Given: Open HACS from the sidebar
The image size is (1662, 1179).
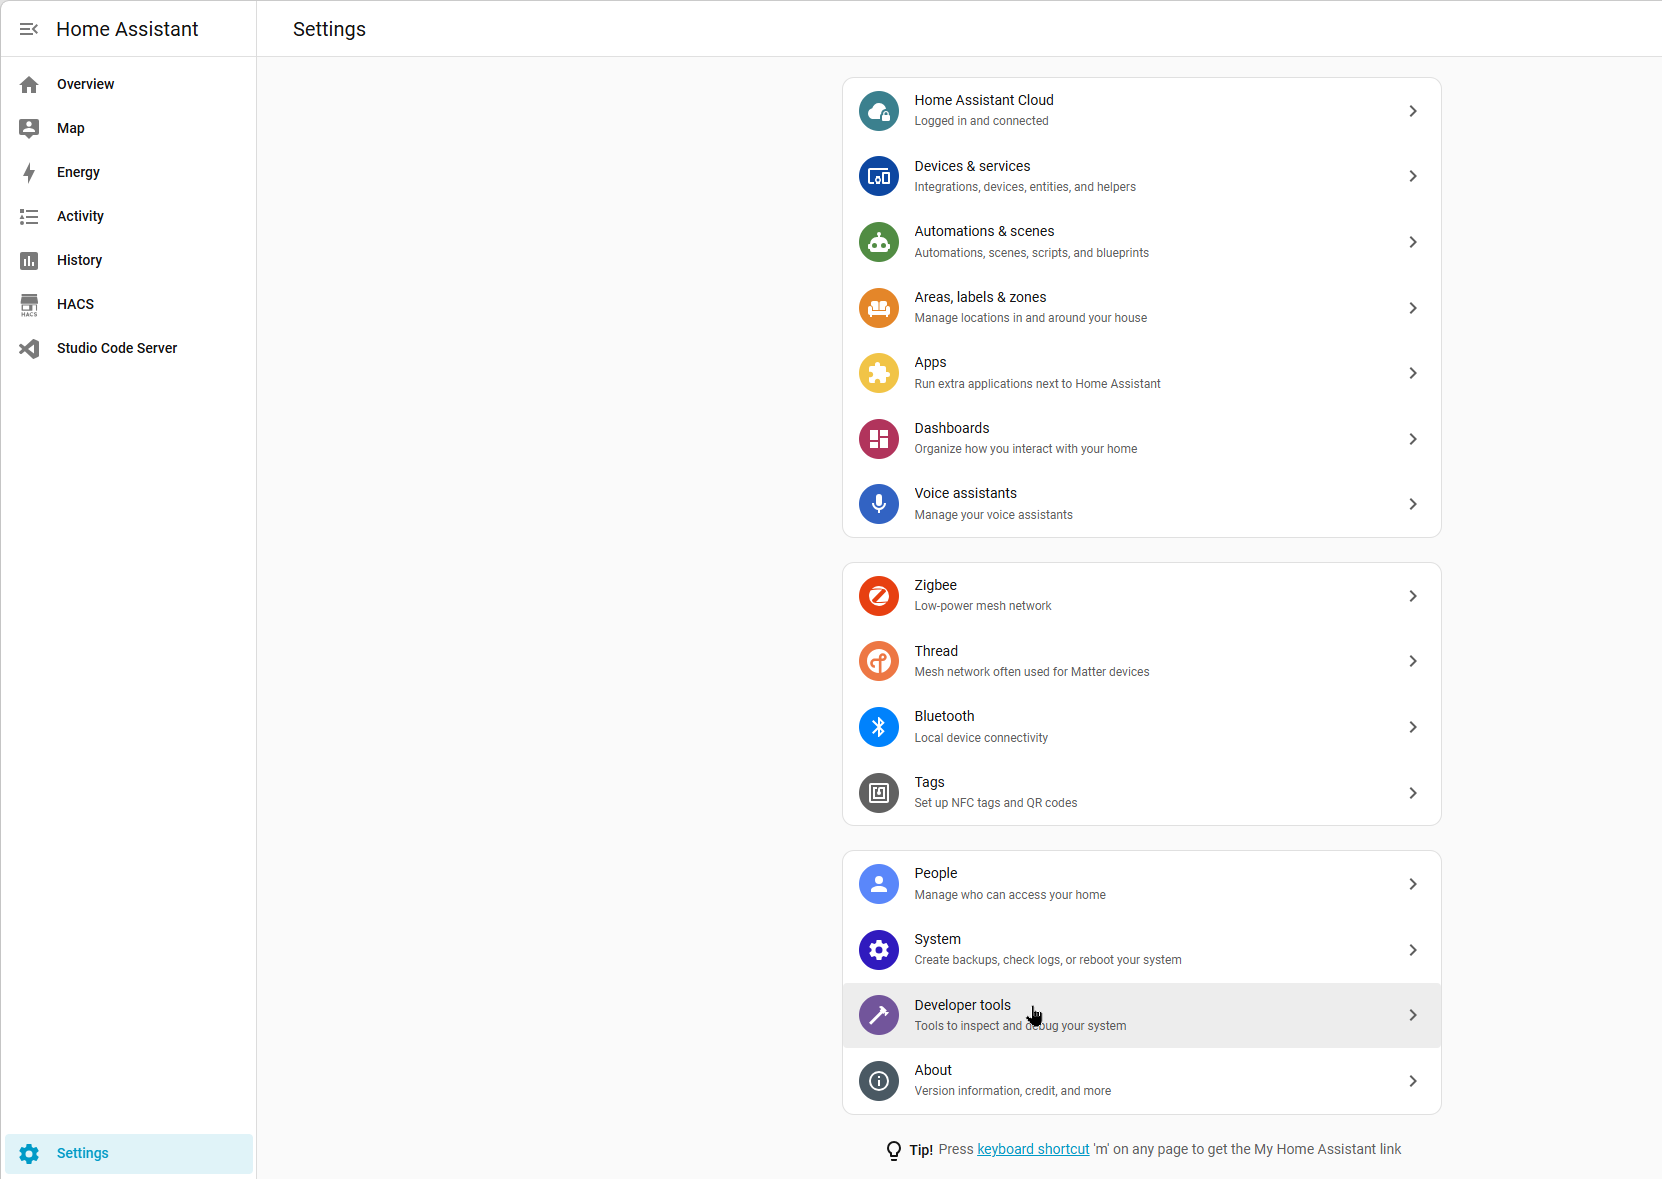Looking at the screenshot, I should [128, 304].
